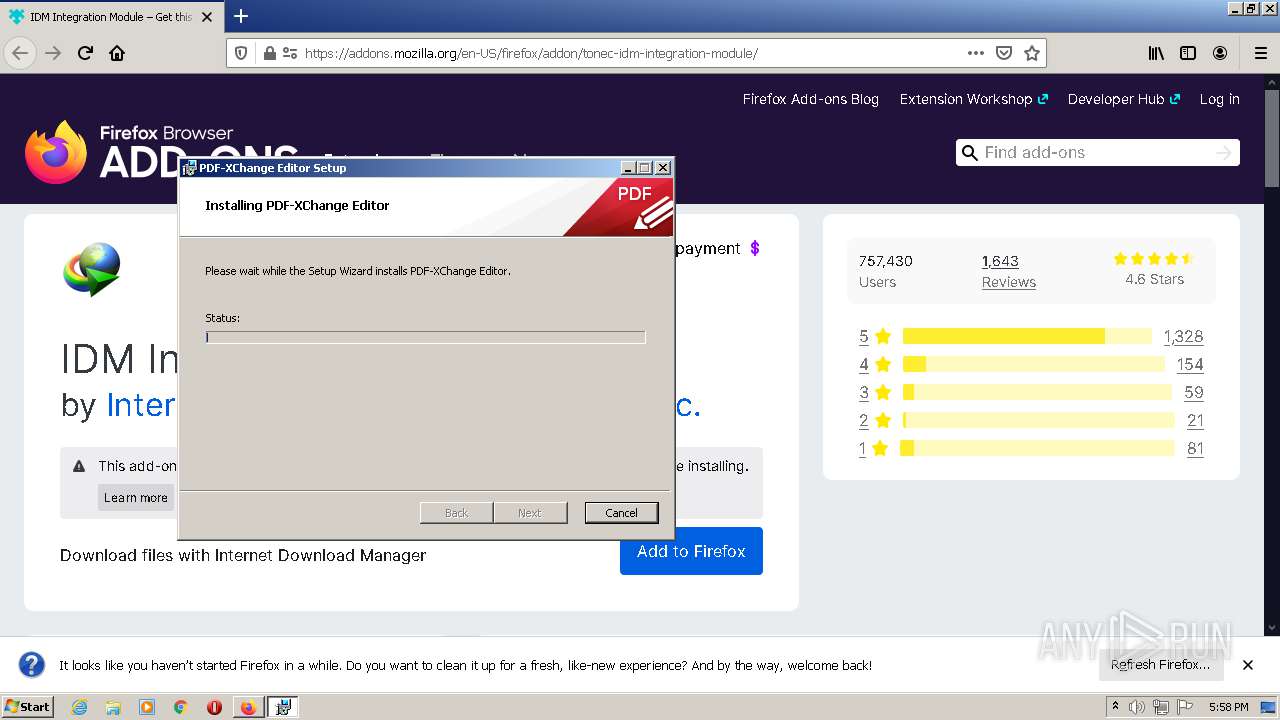Open the 81 one-star reviews count

click(x=1195, y=448)
